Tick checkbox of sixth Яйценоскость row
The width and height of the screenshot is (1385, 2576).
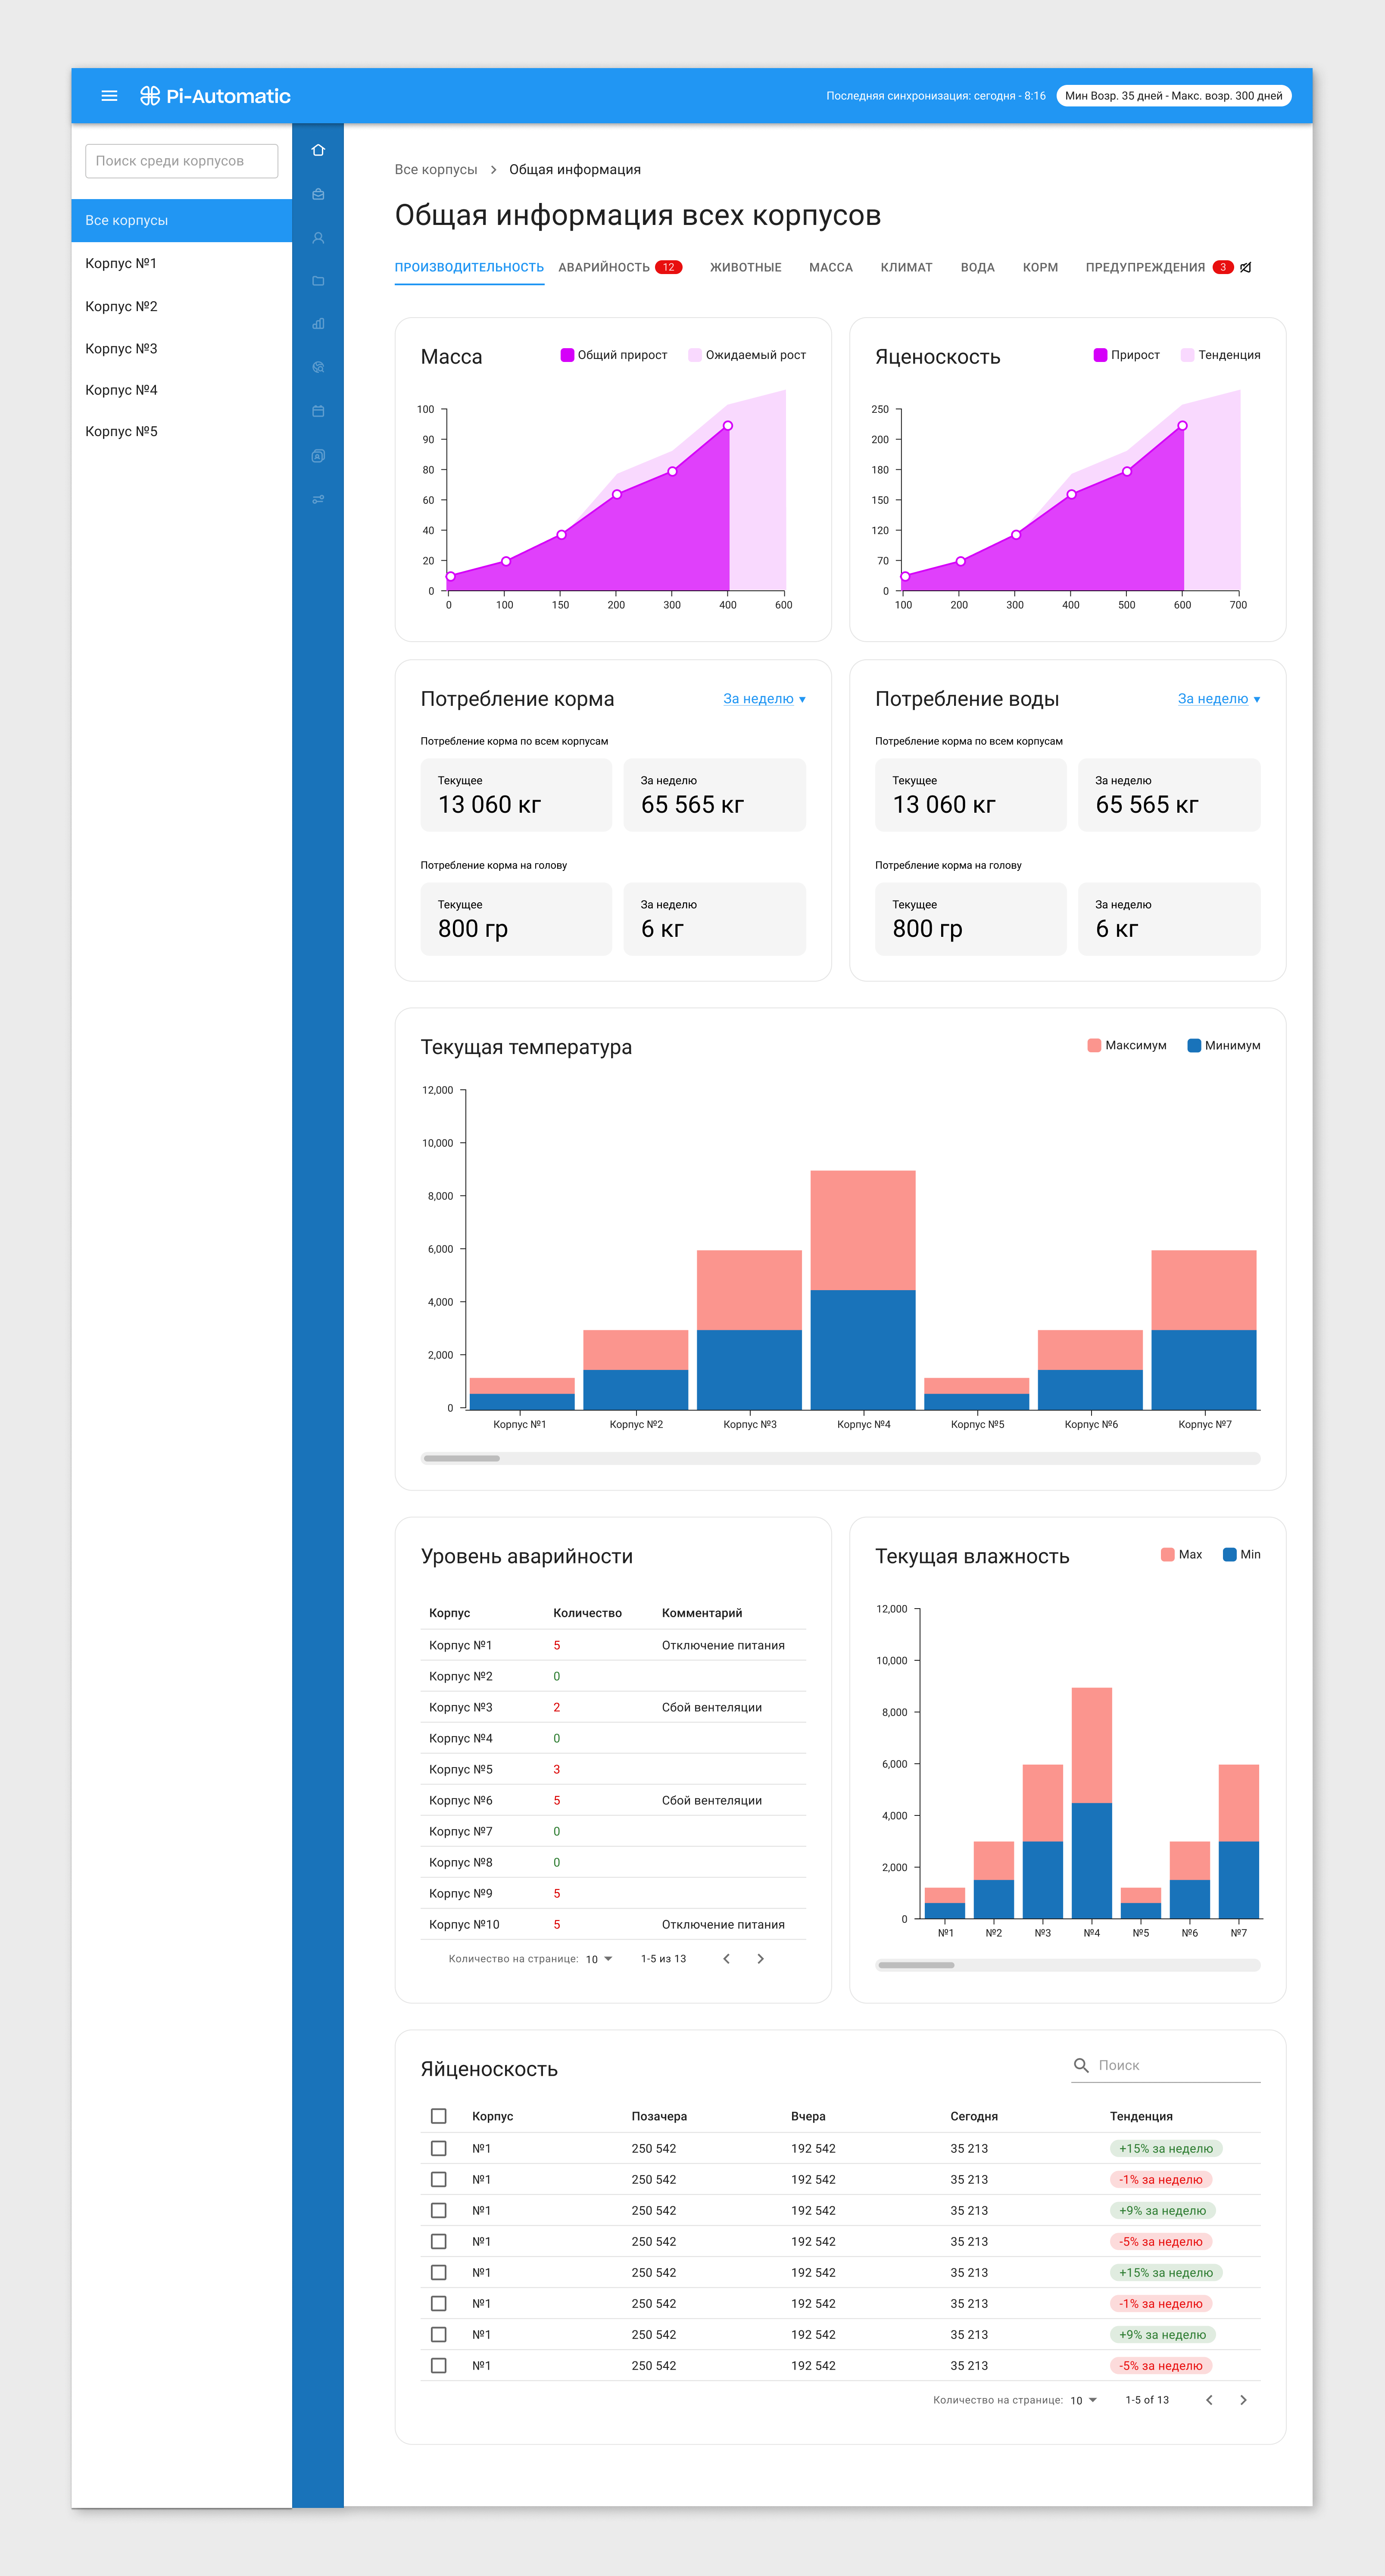pos(438,2303)
